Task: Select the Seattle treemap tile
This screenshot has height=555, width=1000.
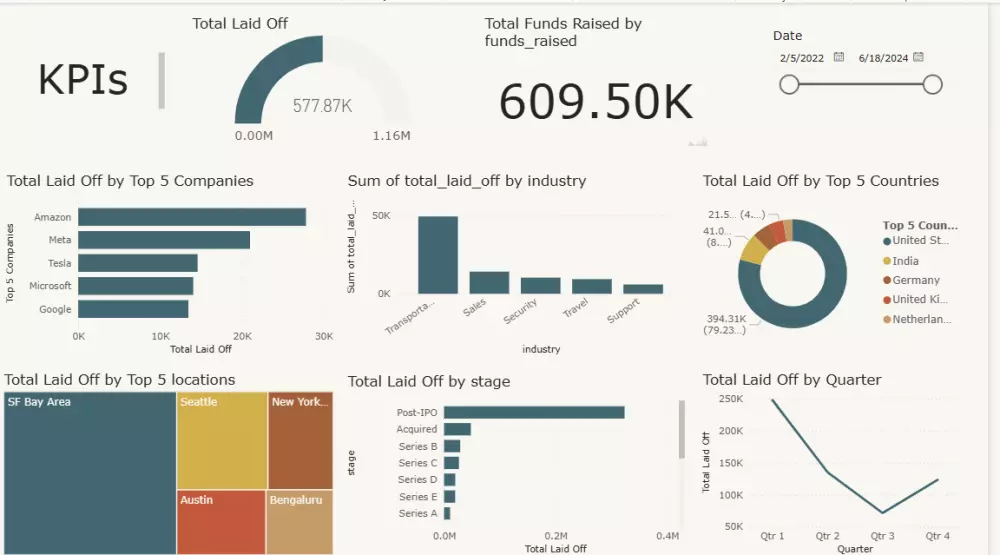Action: pyautogui.click(x=222, y=441)
